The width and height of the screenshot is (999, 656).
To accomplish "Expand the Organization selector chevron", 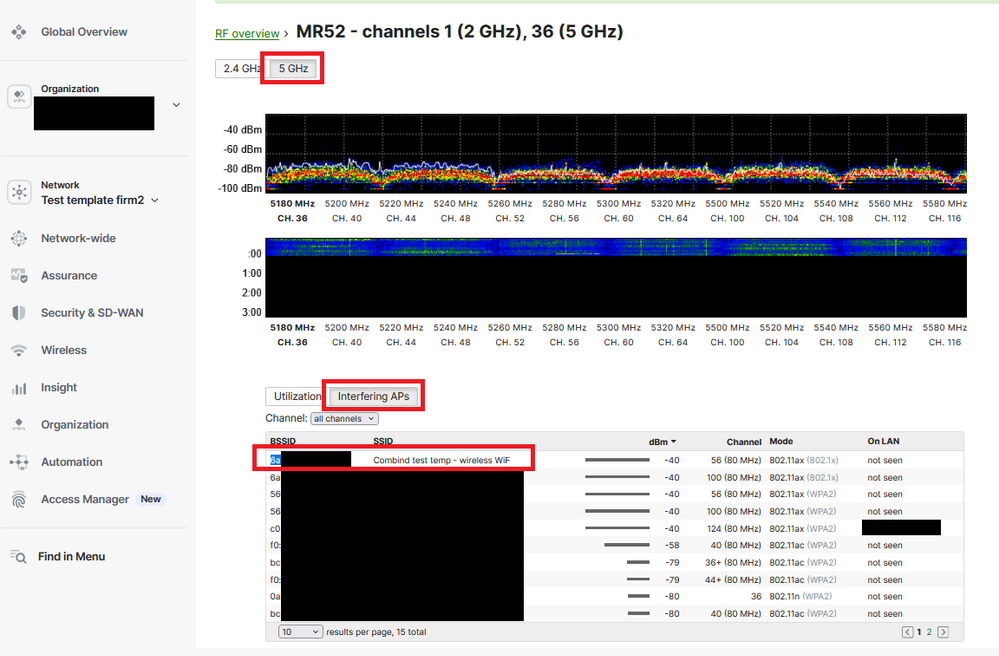I will coord(177,104).
